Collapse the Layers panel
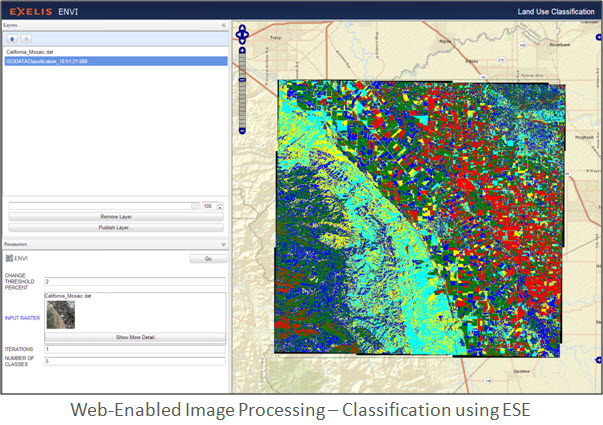This screenshot has width=603, height=425. [x=223, y=23]
